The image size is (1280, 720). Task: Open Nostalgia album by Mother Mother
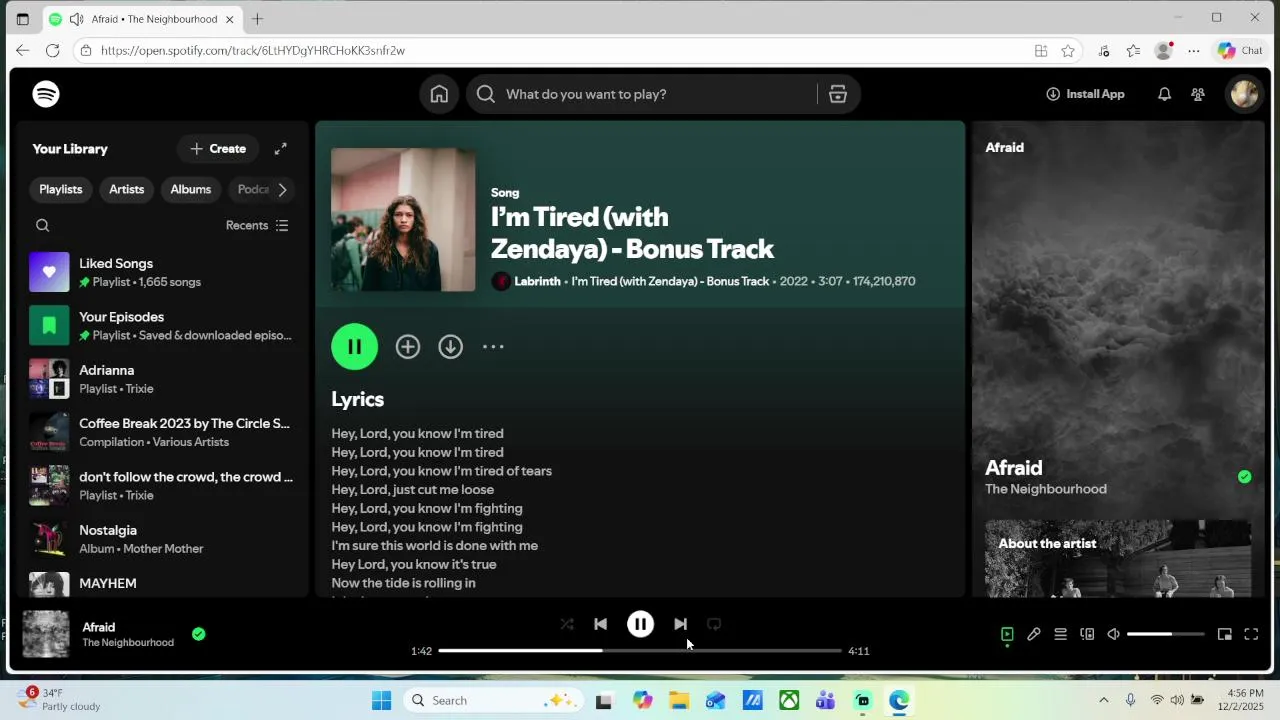pyautogui.click(x=160, y=539)
